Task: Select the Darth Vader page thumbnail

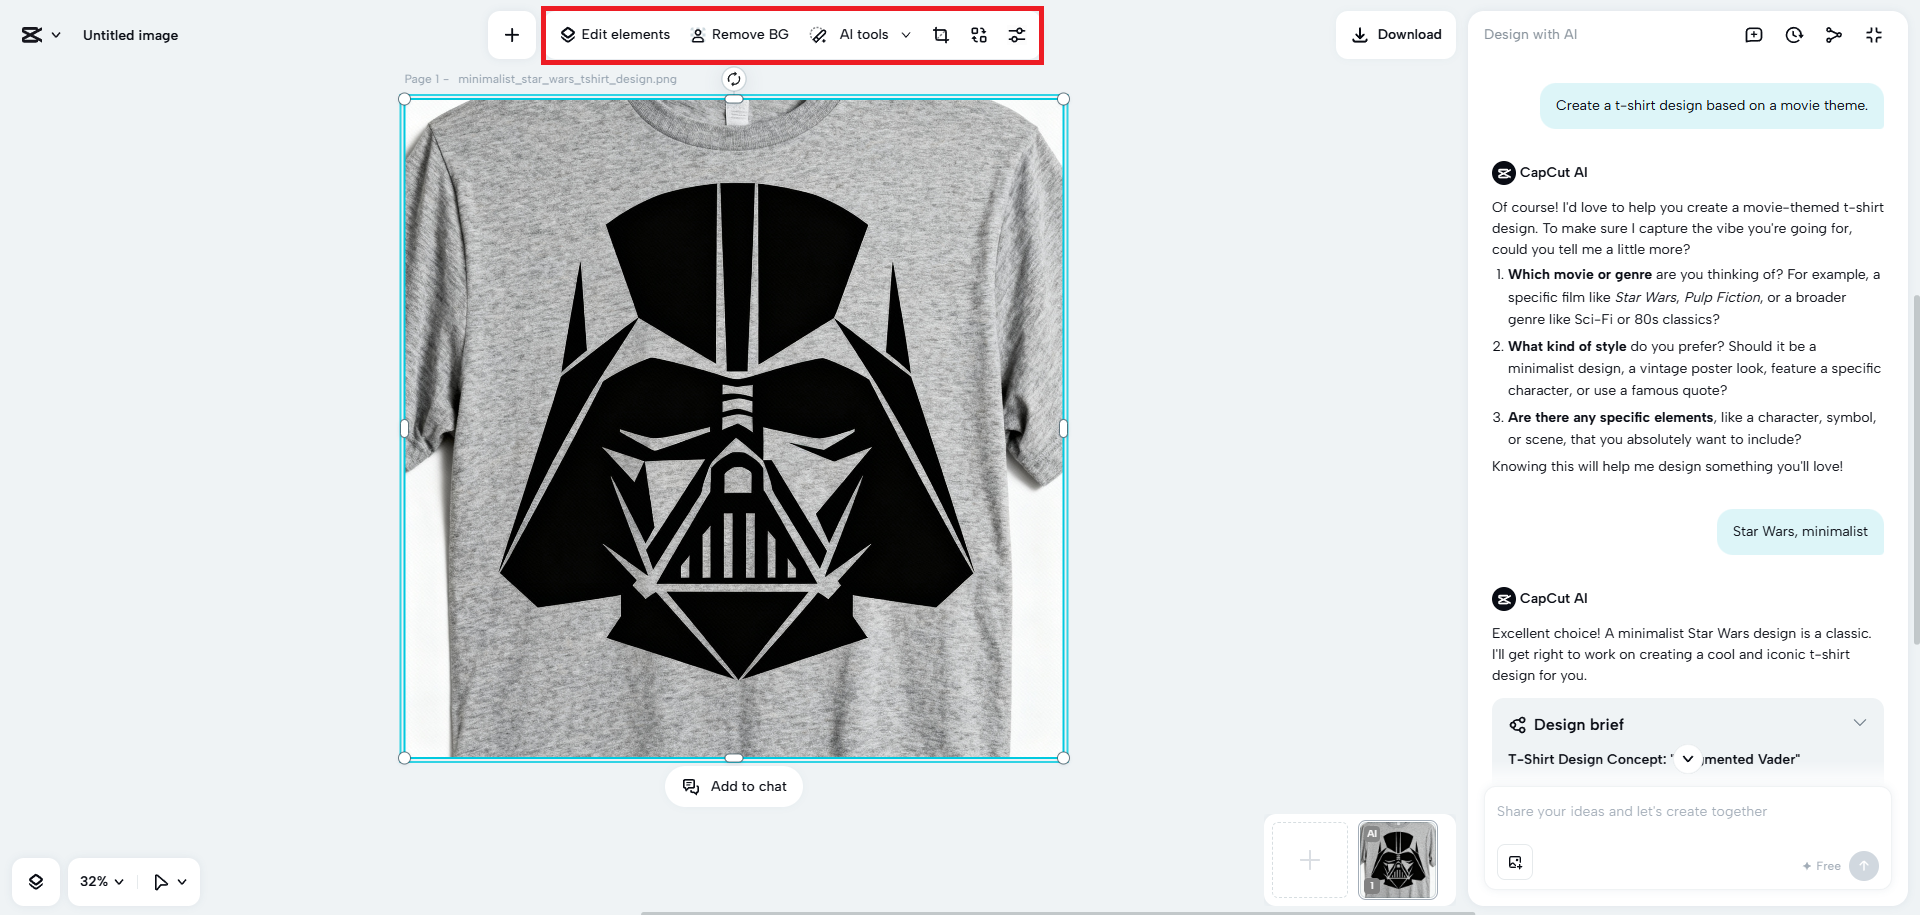Action: pyautogui.click(x=1397, y=860)
